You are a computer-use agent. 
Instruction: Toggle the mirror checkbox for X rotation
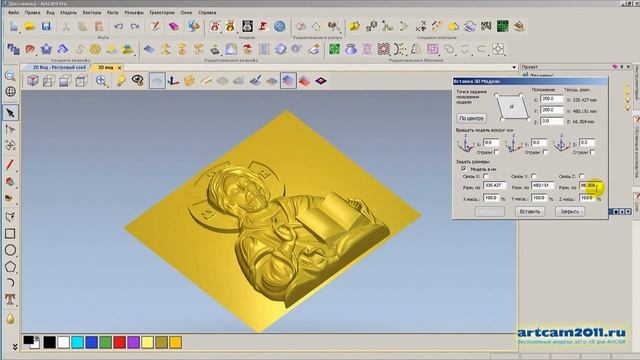click(x=496, y=152)
